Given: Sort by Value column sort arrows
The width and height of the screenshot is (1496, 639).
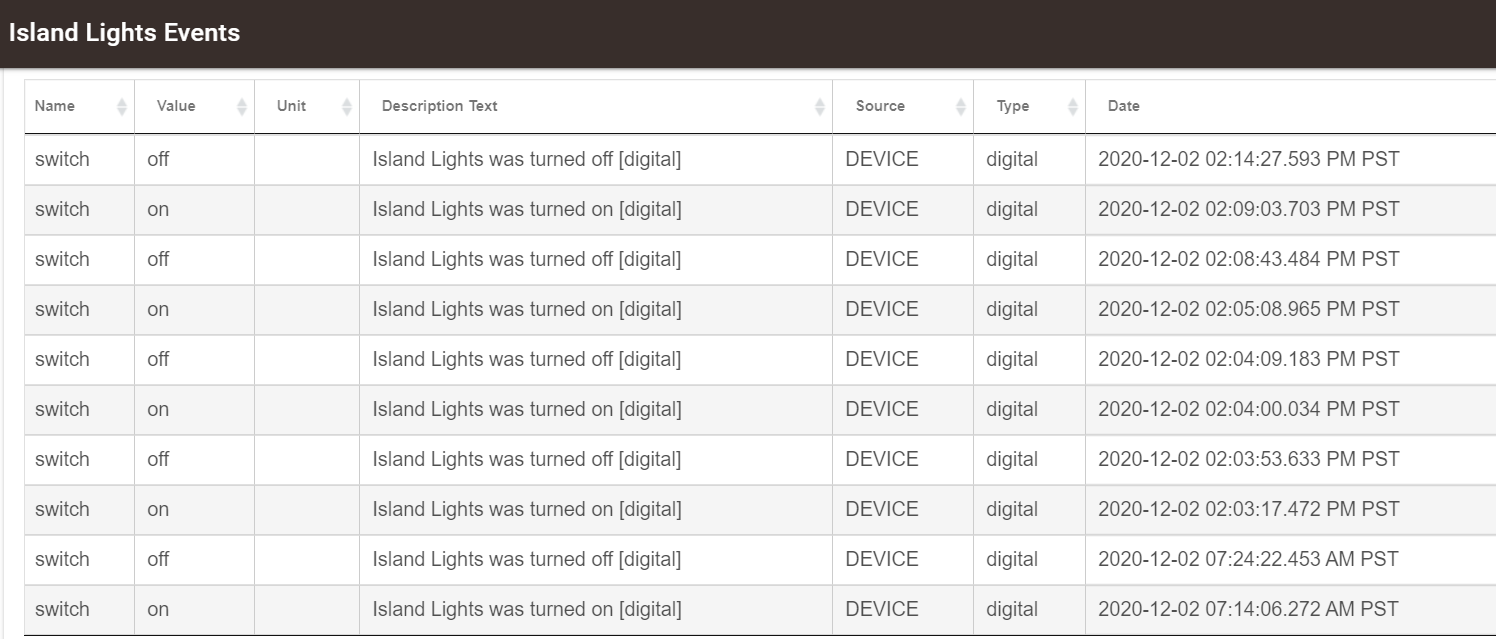Looking at the screenshot, I should coord(241,106).
